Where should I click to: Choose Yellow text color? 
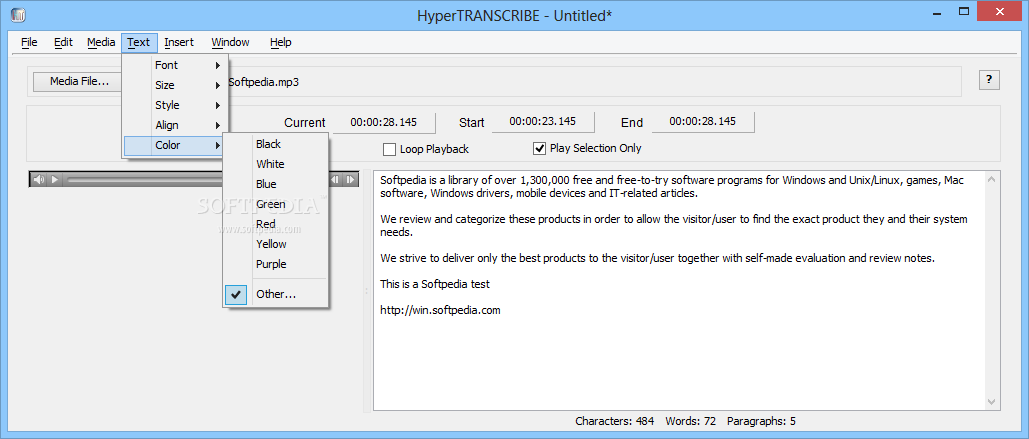(276, 244)
